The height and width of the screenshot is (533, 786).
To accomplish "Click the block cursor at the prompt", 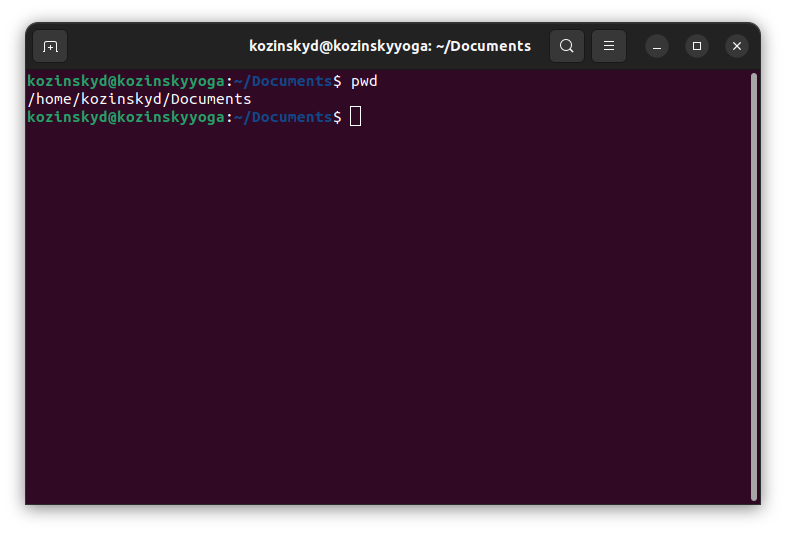I will [355, 117].
